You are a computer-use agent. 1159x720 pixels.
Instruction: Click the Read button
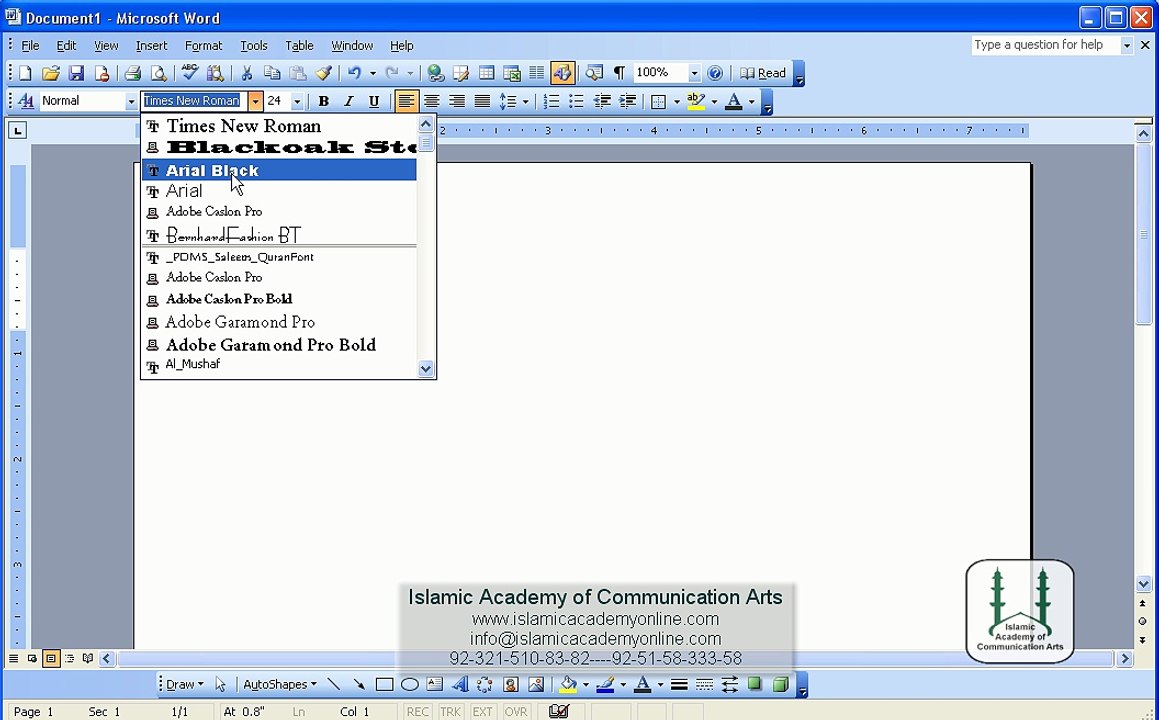tap(763, 73)
